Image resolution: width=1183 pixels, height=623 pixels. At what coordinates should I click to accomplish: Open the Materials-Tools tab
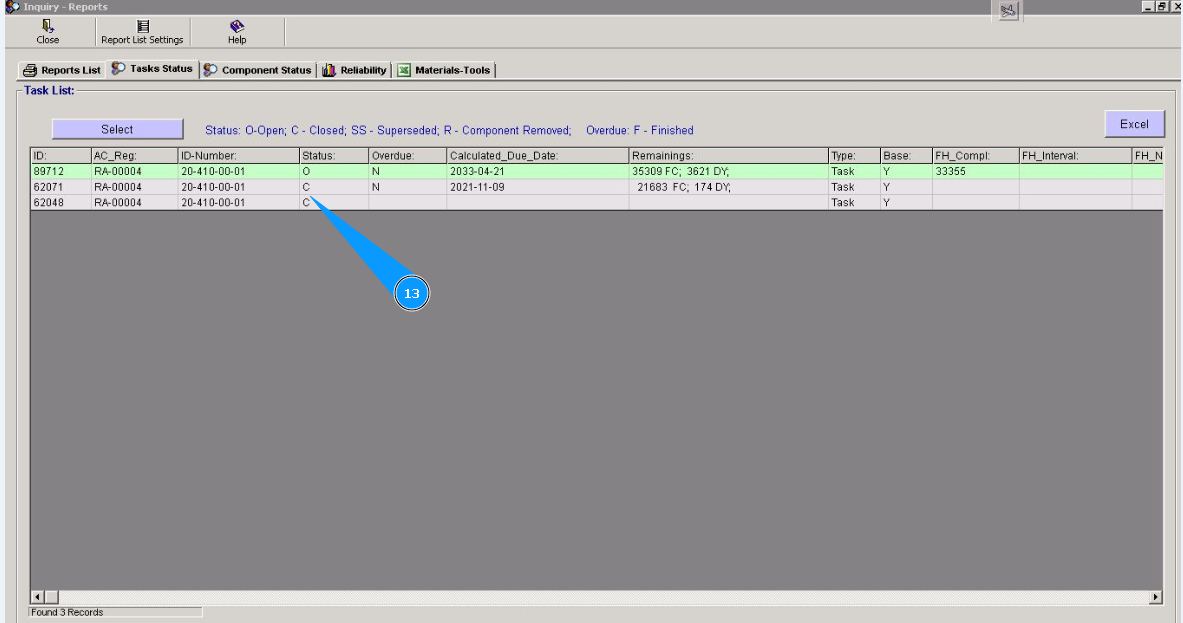[444, 70]
